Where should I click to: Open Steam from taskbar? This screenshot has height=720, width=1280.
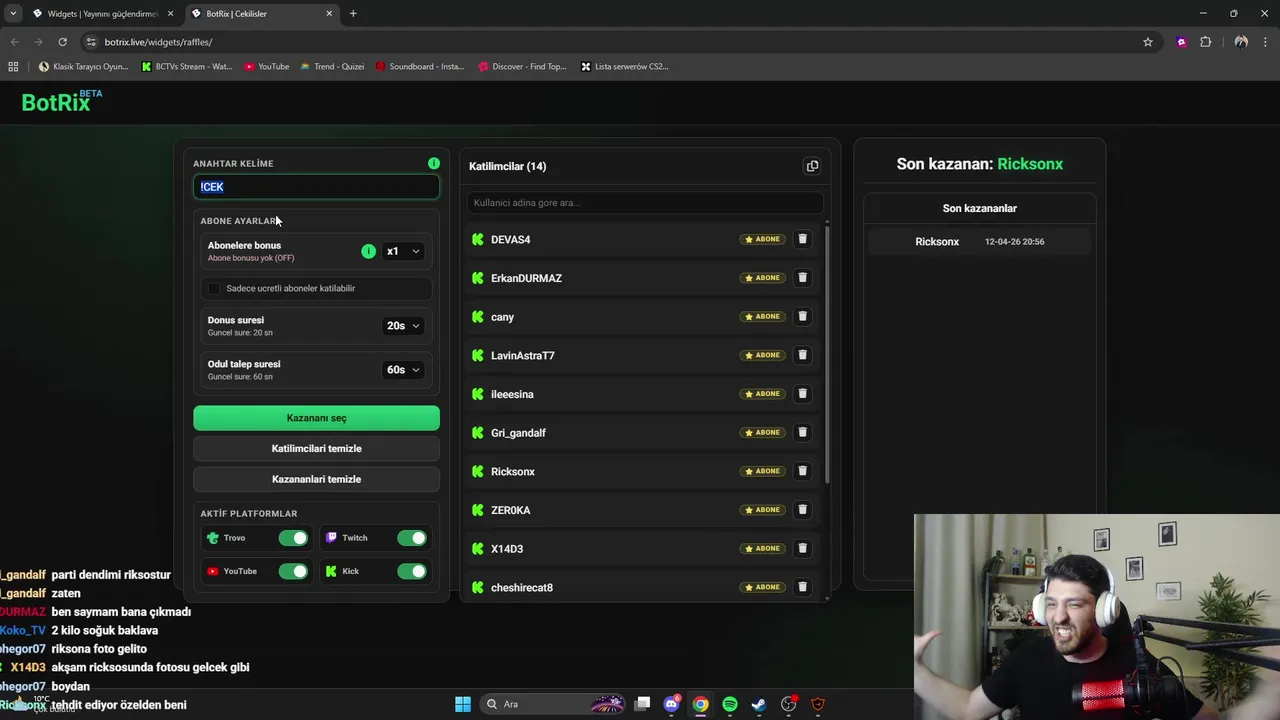coord(759,704)
